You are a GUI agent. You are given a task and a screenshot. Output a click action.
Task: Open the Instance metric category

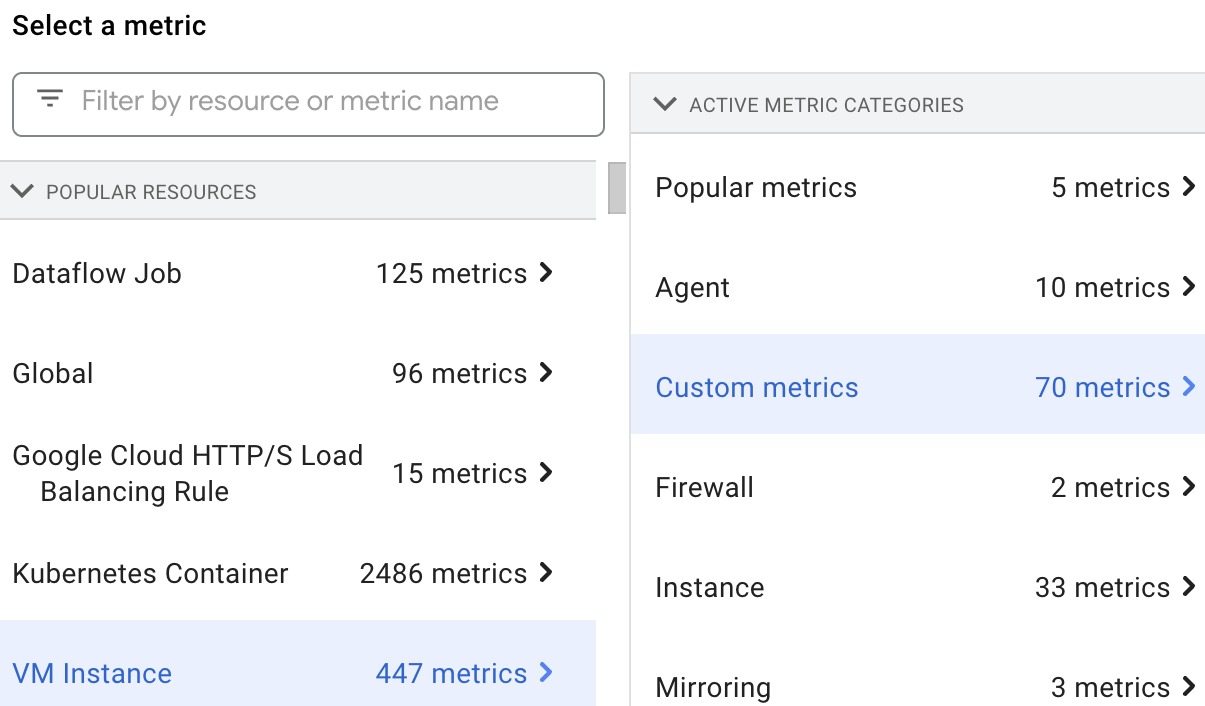(x=710, y=587)
